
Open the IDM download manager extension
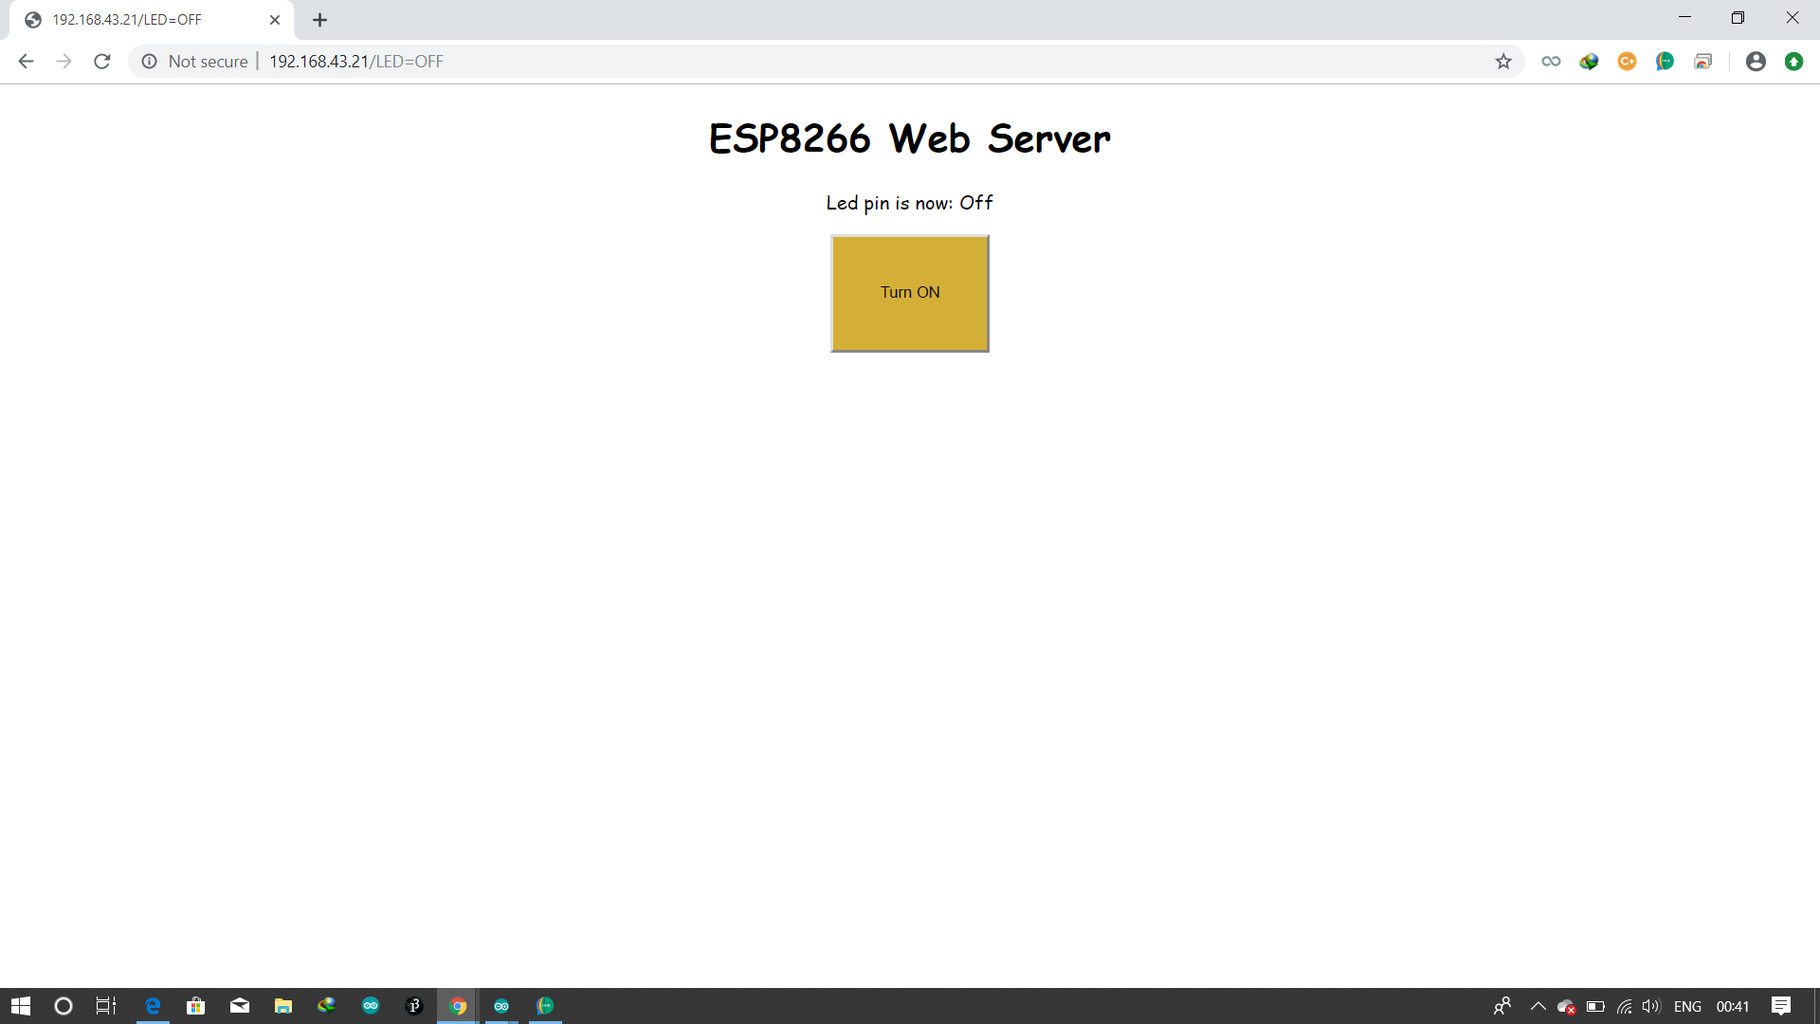point(1588,61)
